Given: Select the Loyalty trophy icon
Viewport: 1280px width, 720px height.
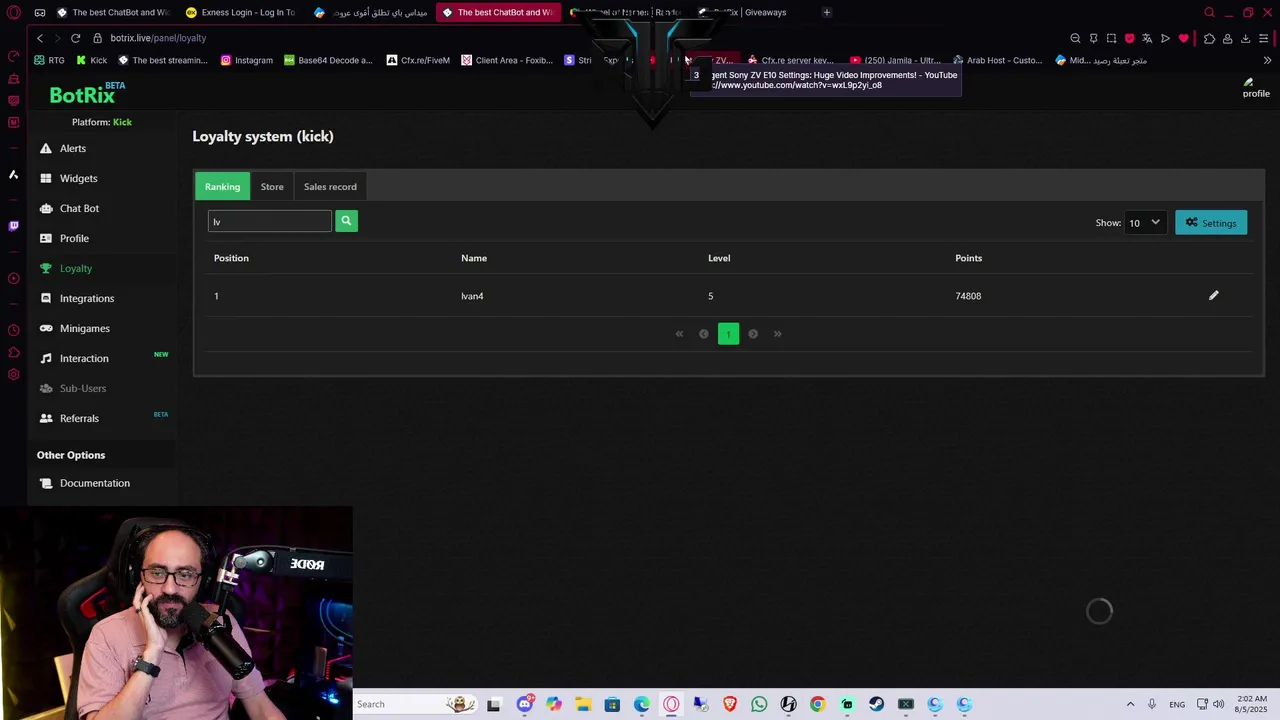Looking at the screenshot, I should tap(45, 268).
